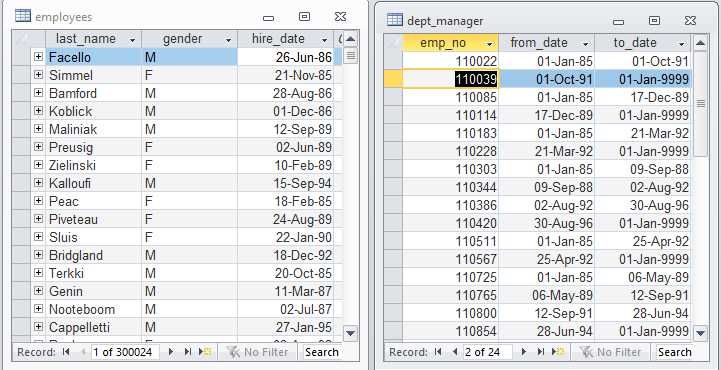Open the gender column filter dropdown
The width and height of the screenshot is (721, 370).
[x=229, y=40]
